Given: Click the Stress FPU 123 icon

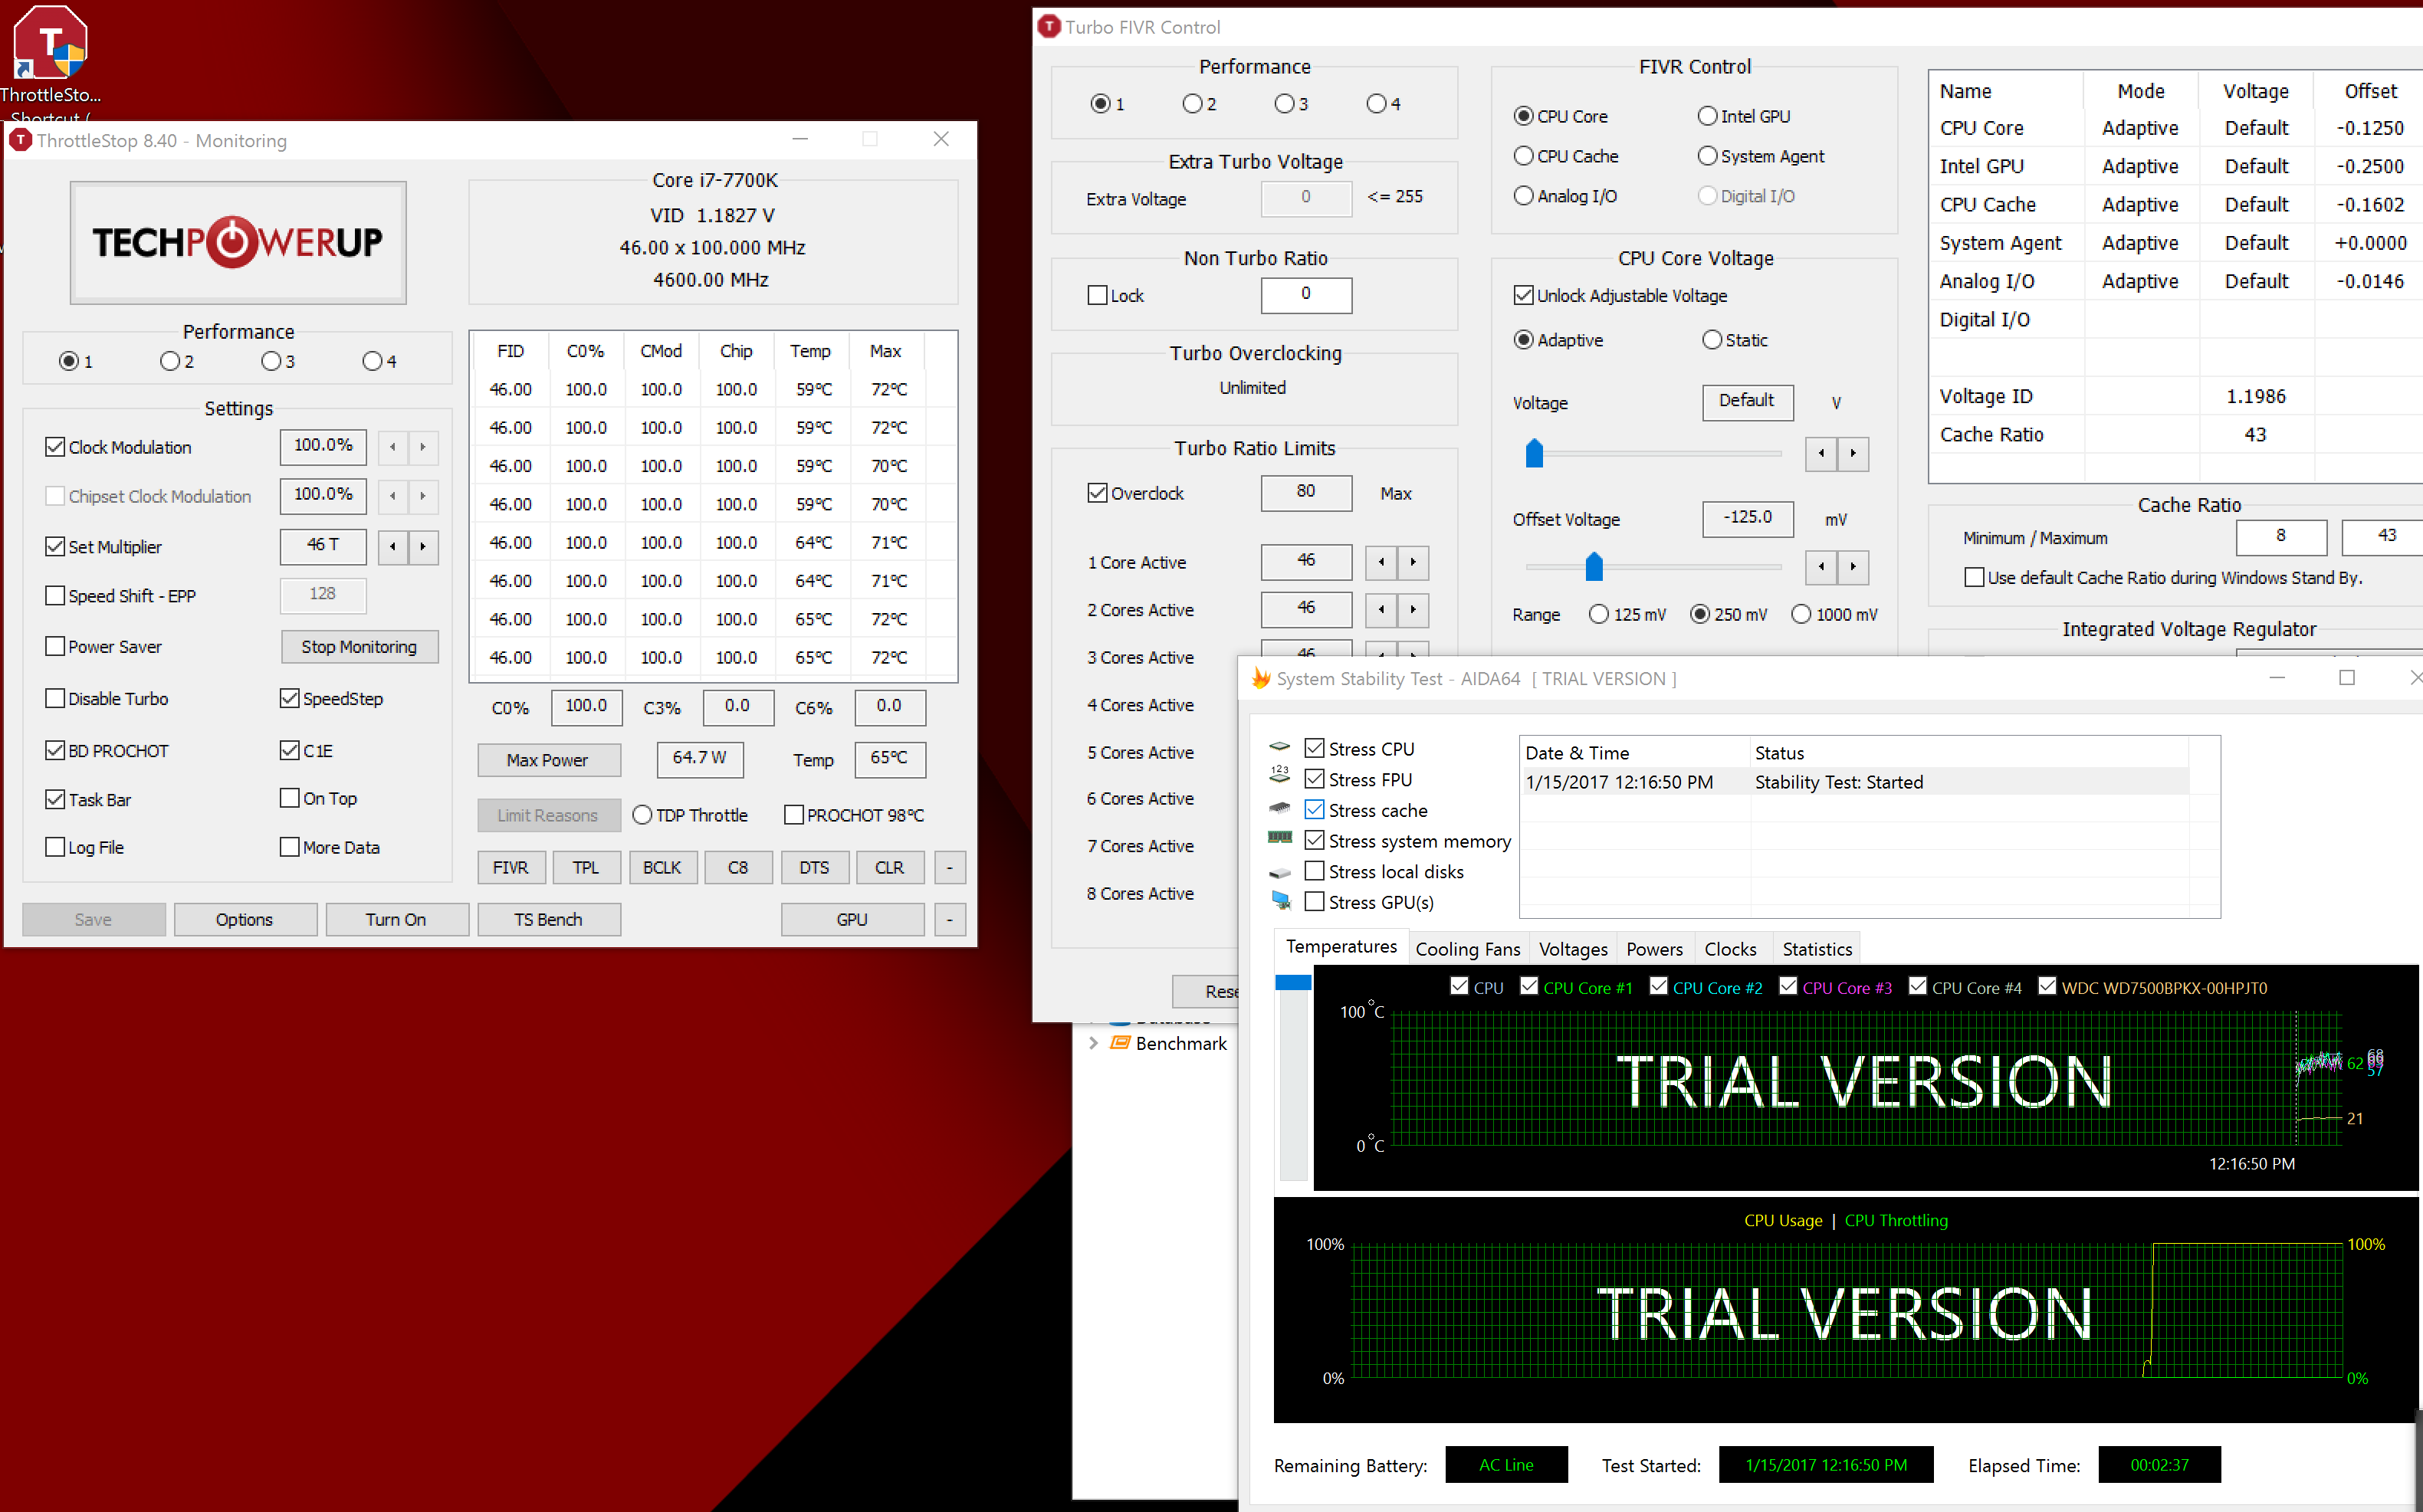Looking at the screenshot, I should pyautogui.click(x=1280, y=774).
